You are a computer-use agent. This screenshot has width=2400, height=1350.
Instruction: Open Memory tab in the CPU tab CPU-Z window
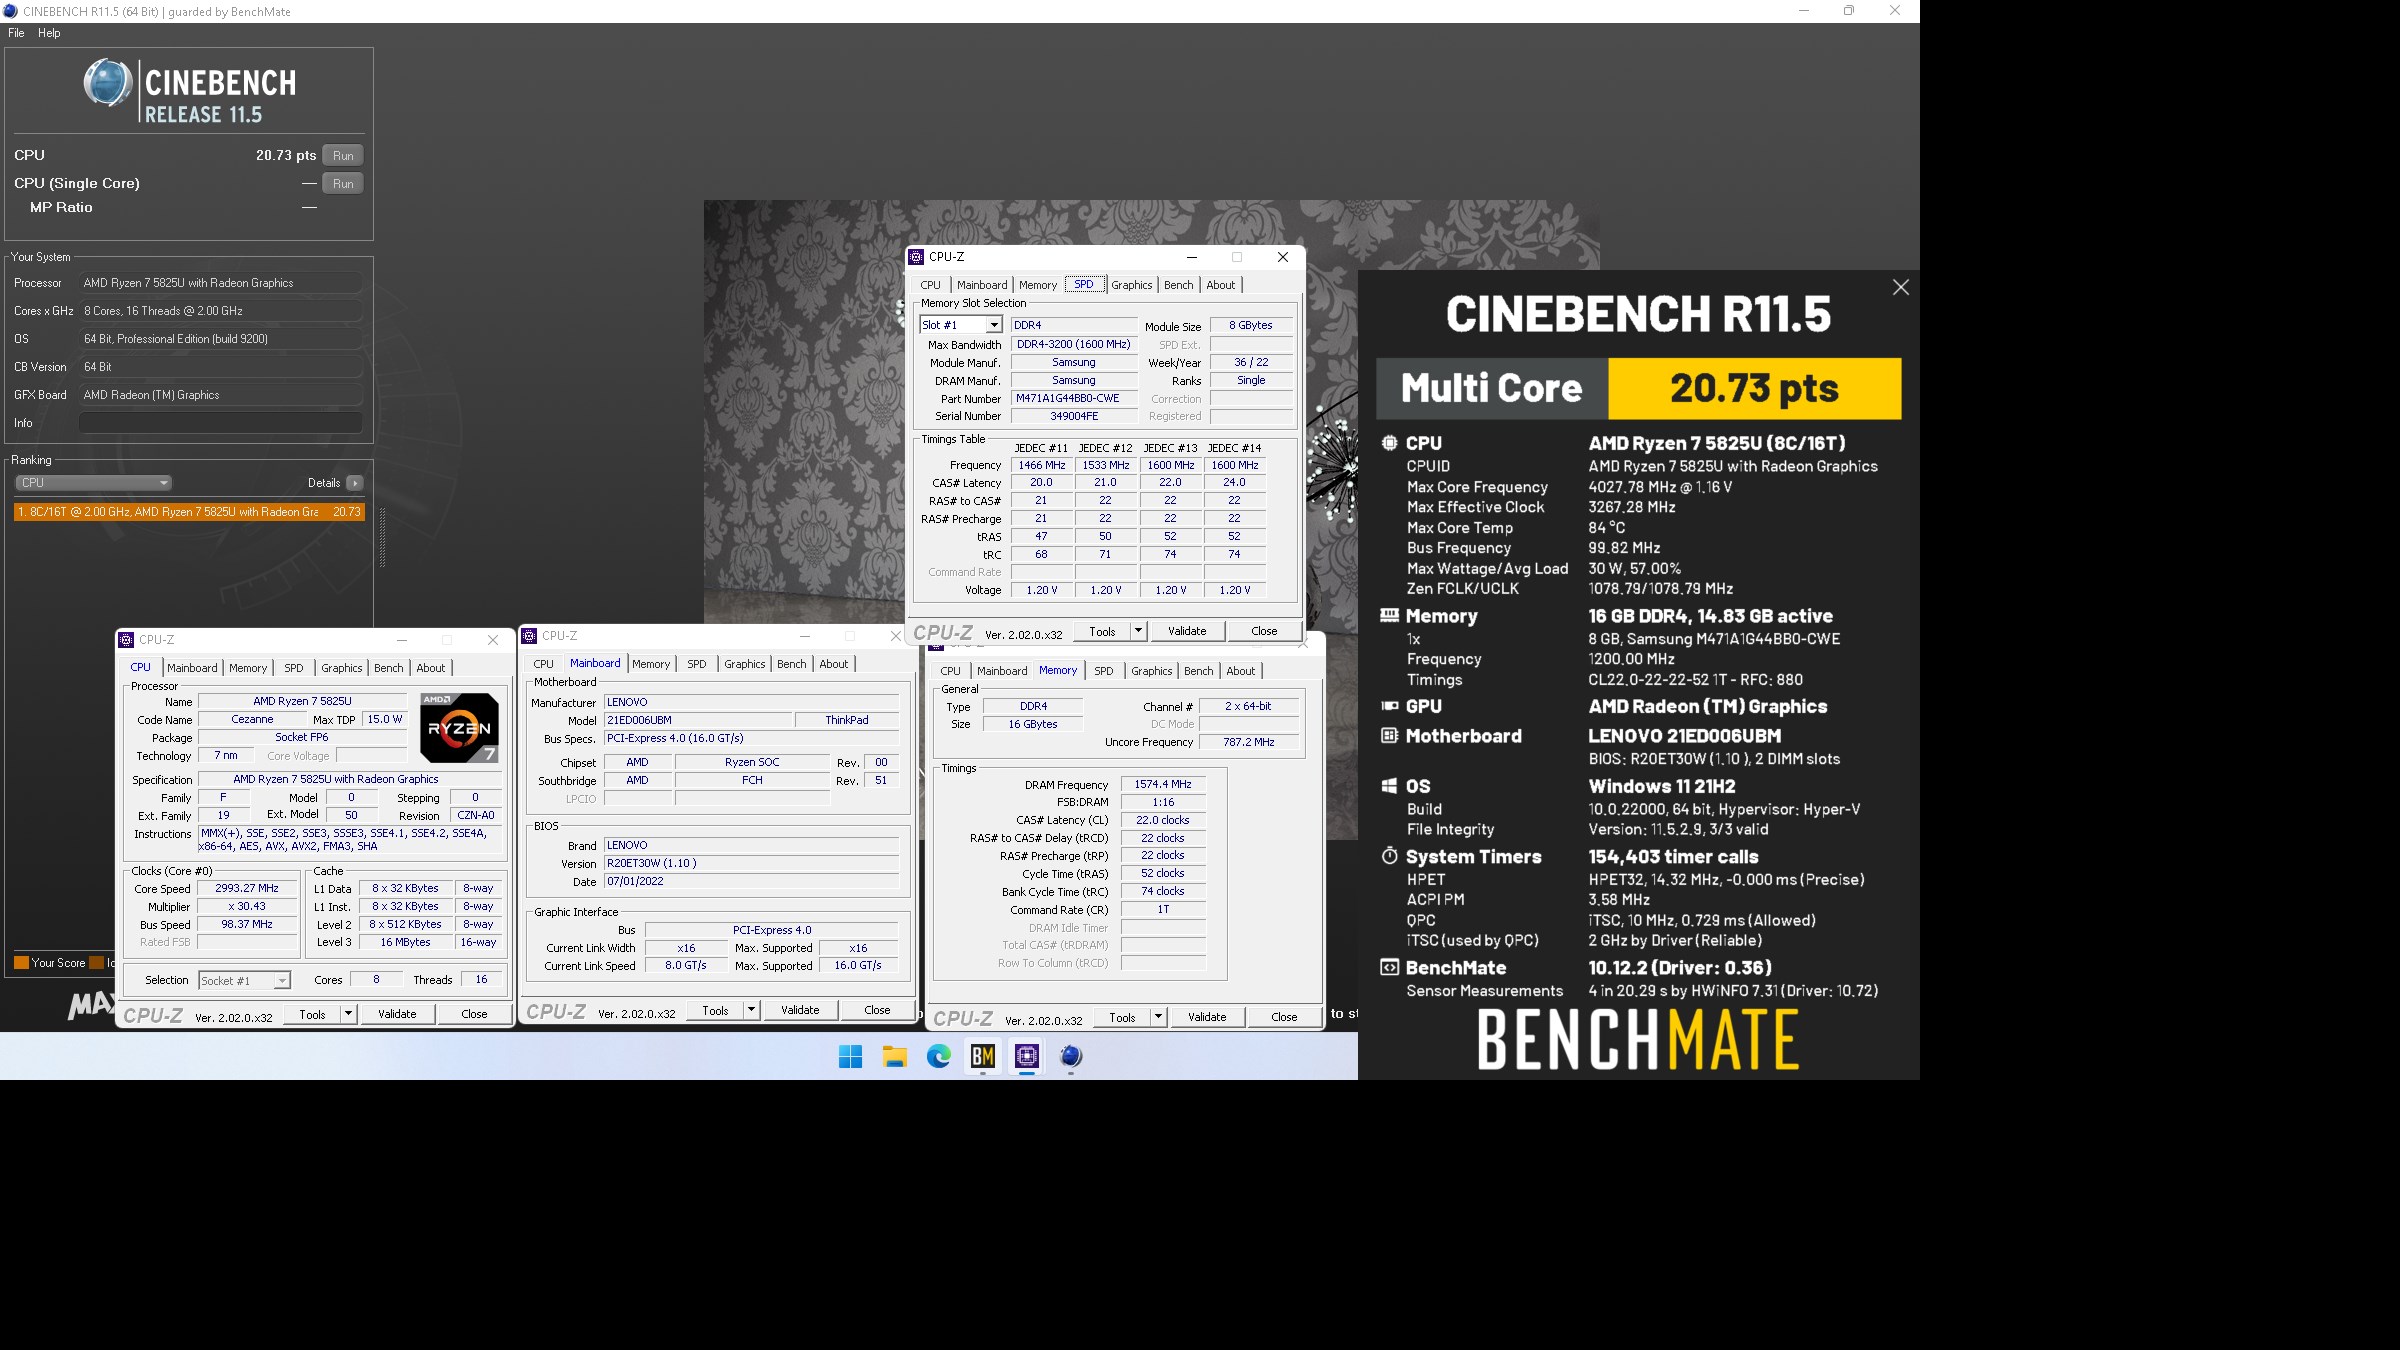(248, 668)
